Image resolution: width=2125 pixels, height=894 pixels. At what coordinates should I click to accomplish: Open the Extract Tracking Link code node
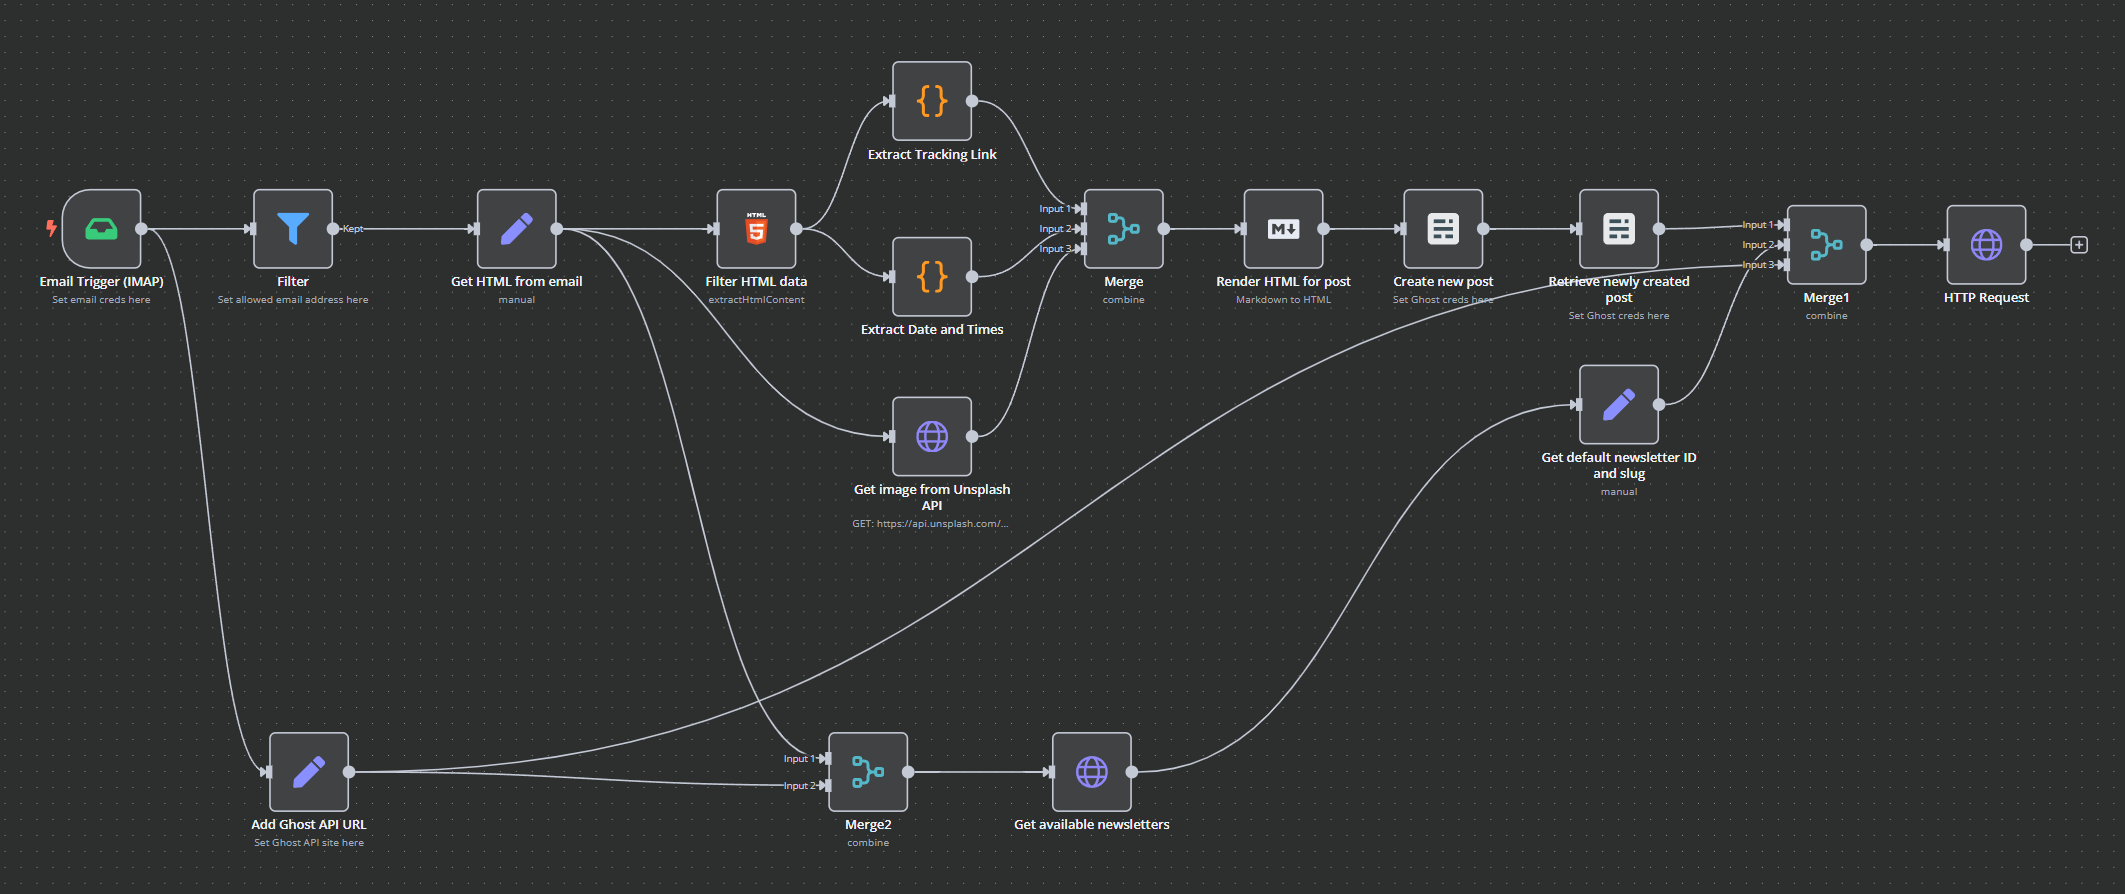[931, 101]
